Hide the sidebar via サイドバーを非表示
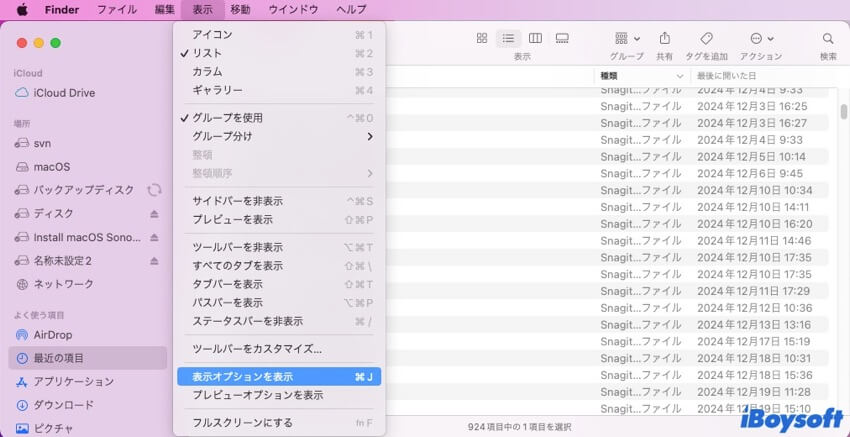850x437 pixels. pyautogui.click(x=237, y=201)
